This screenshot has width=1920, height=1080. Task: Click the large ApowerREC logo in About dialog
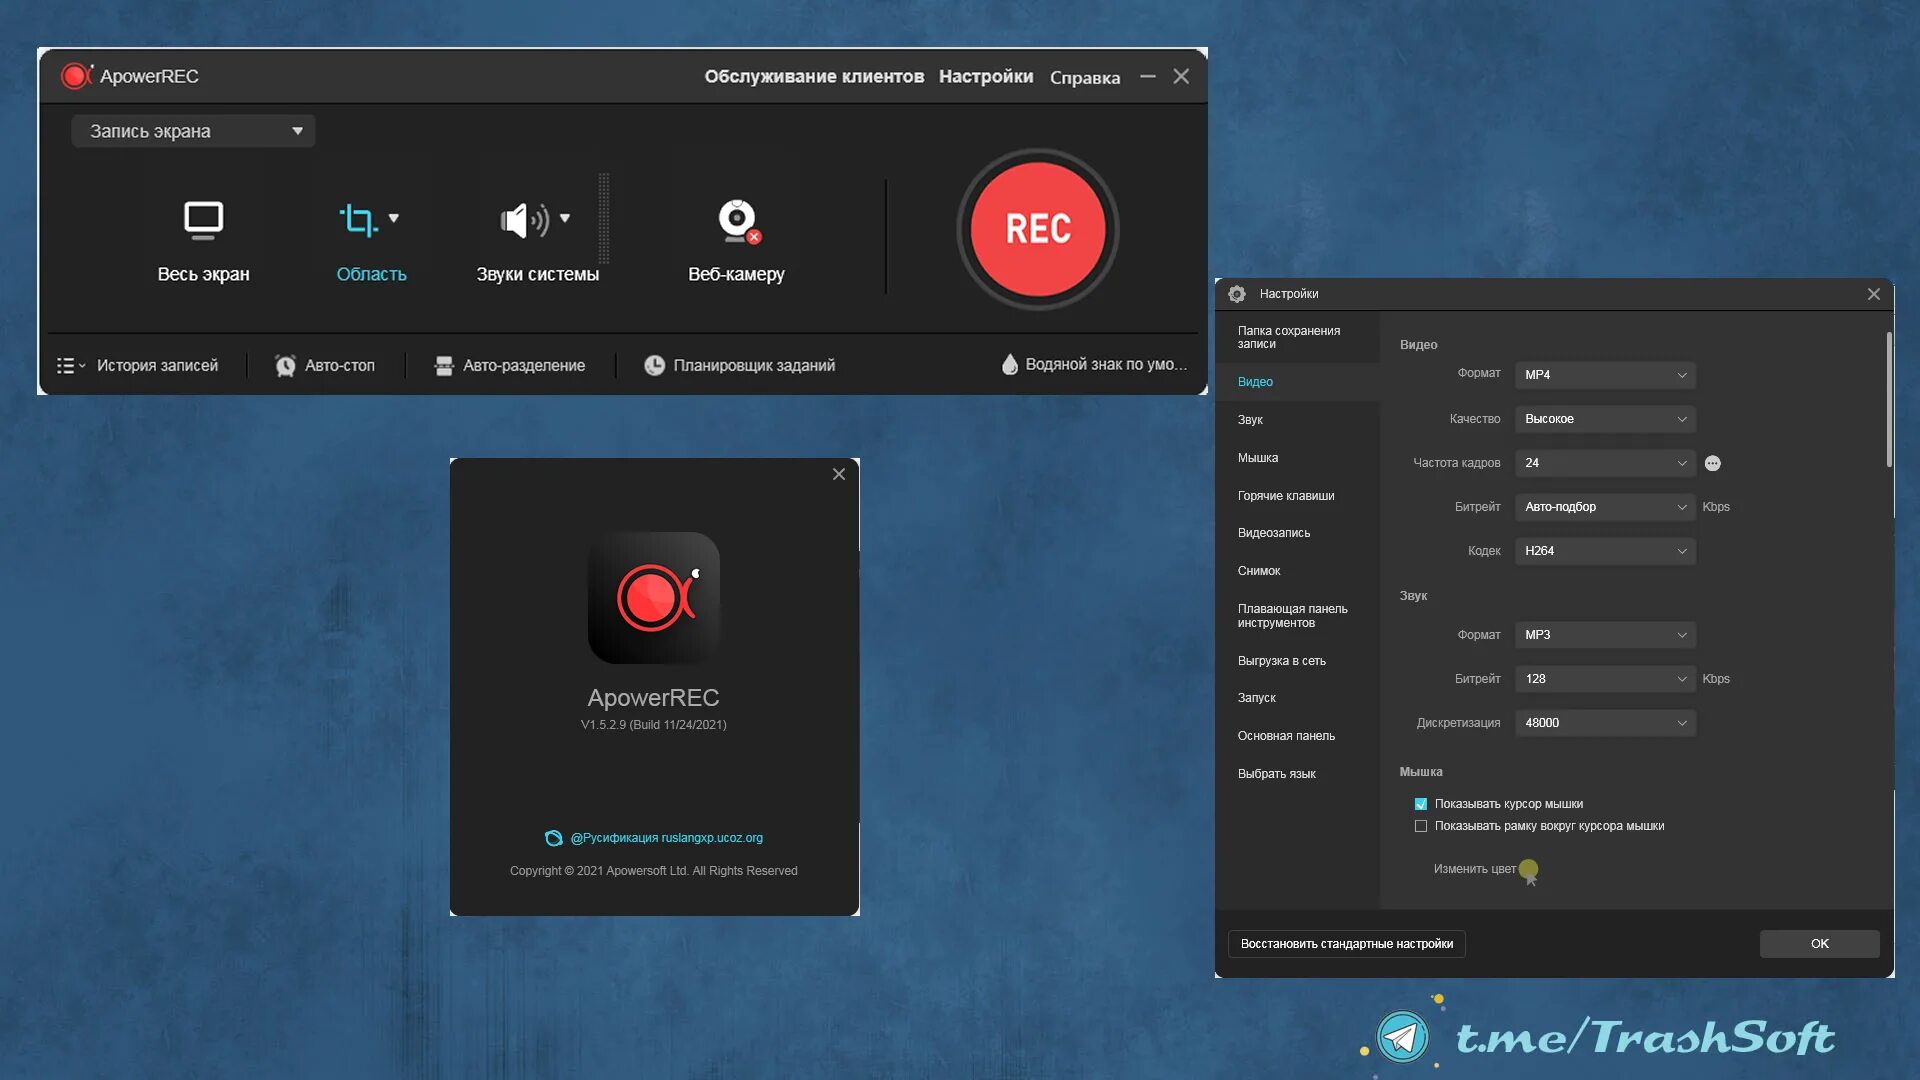pos(654,598)
